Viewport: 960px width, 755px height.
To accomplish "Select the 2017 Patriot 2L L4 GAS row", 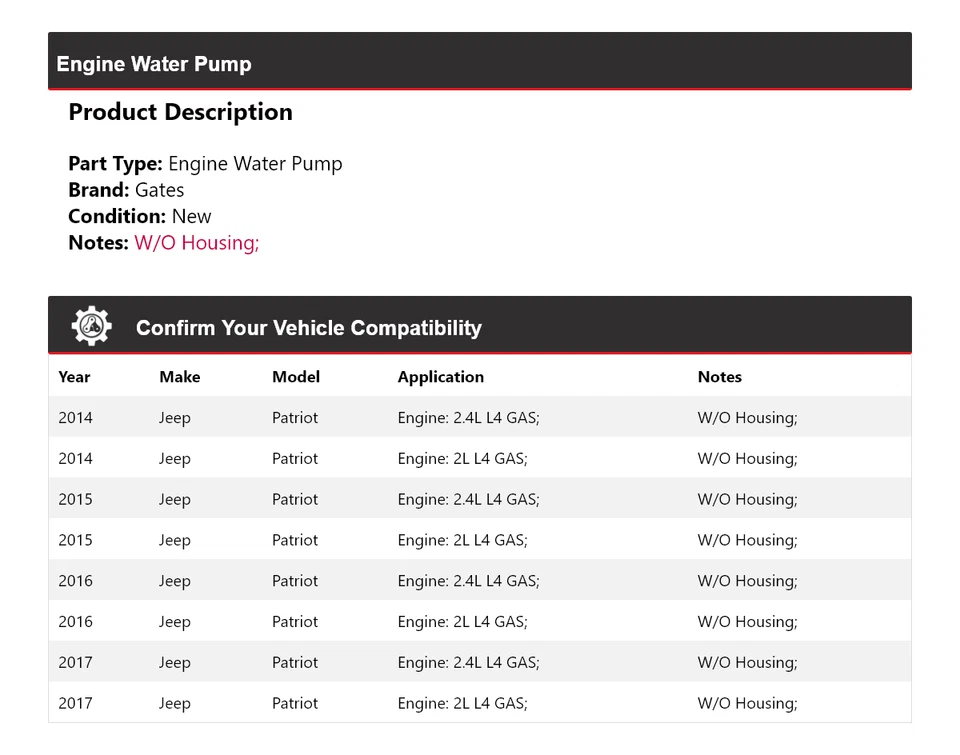I will pyautogui.click(x=479, y=703).
